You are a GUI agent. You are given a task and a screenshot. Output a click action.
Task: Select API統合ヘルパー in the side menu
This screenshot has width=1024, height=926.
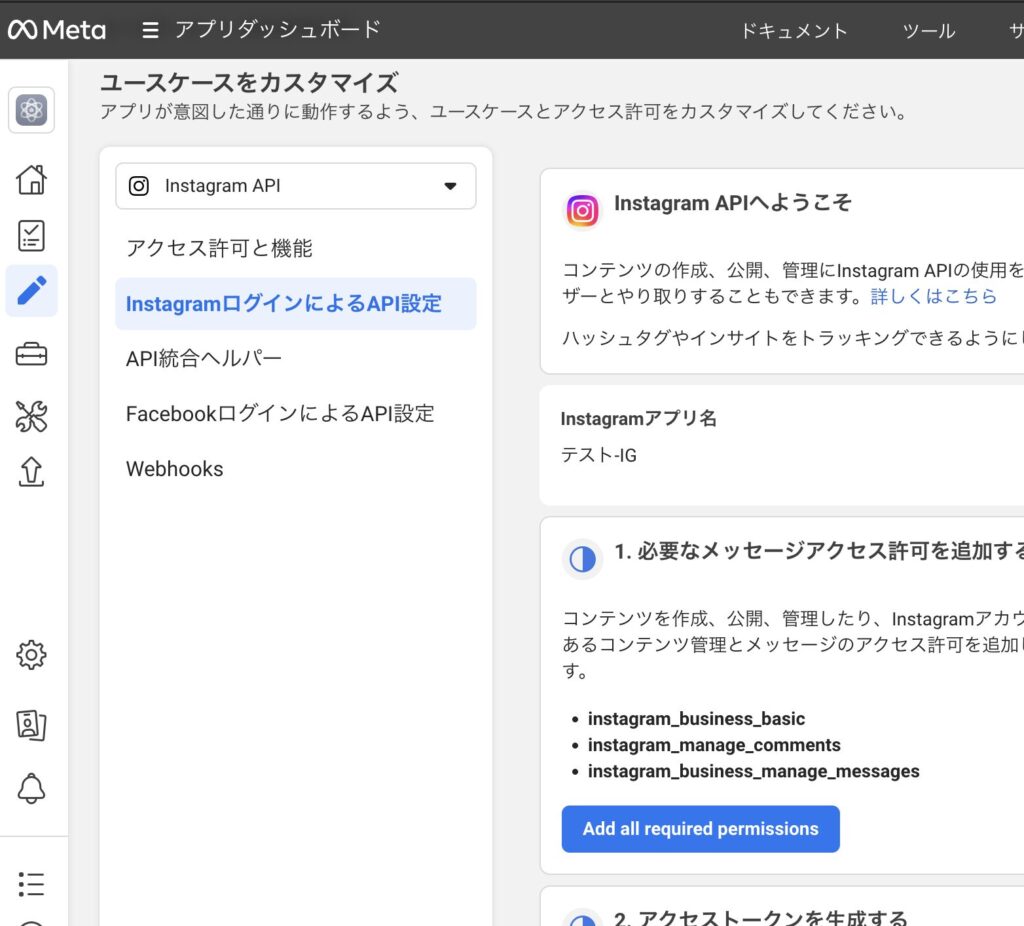[204, 358]
